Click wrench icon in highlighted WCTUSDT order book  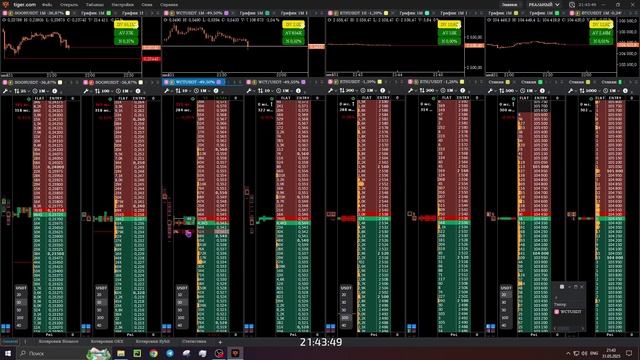click(167, 91)
